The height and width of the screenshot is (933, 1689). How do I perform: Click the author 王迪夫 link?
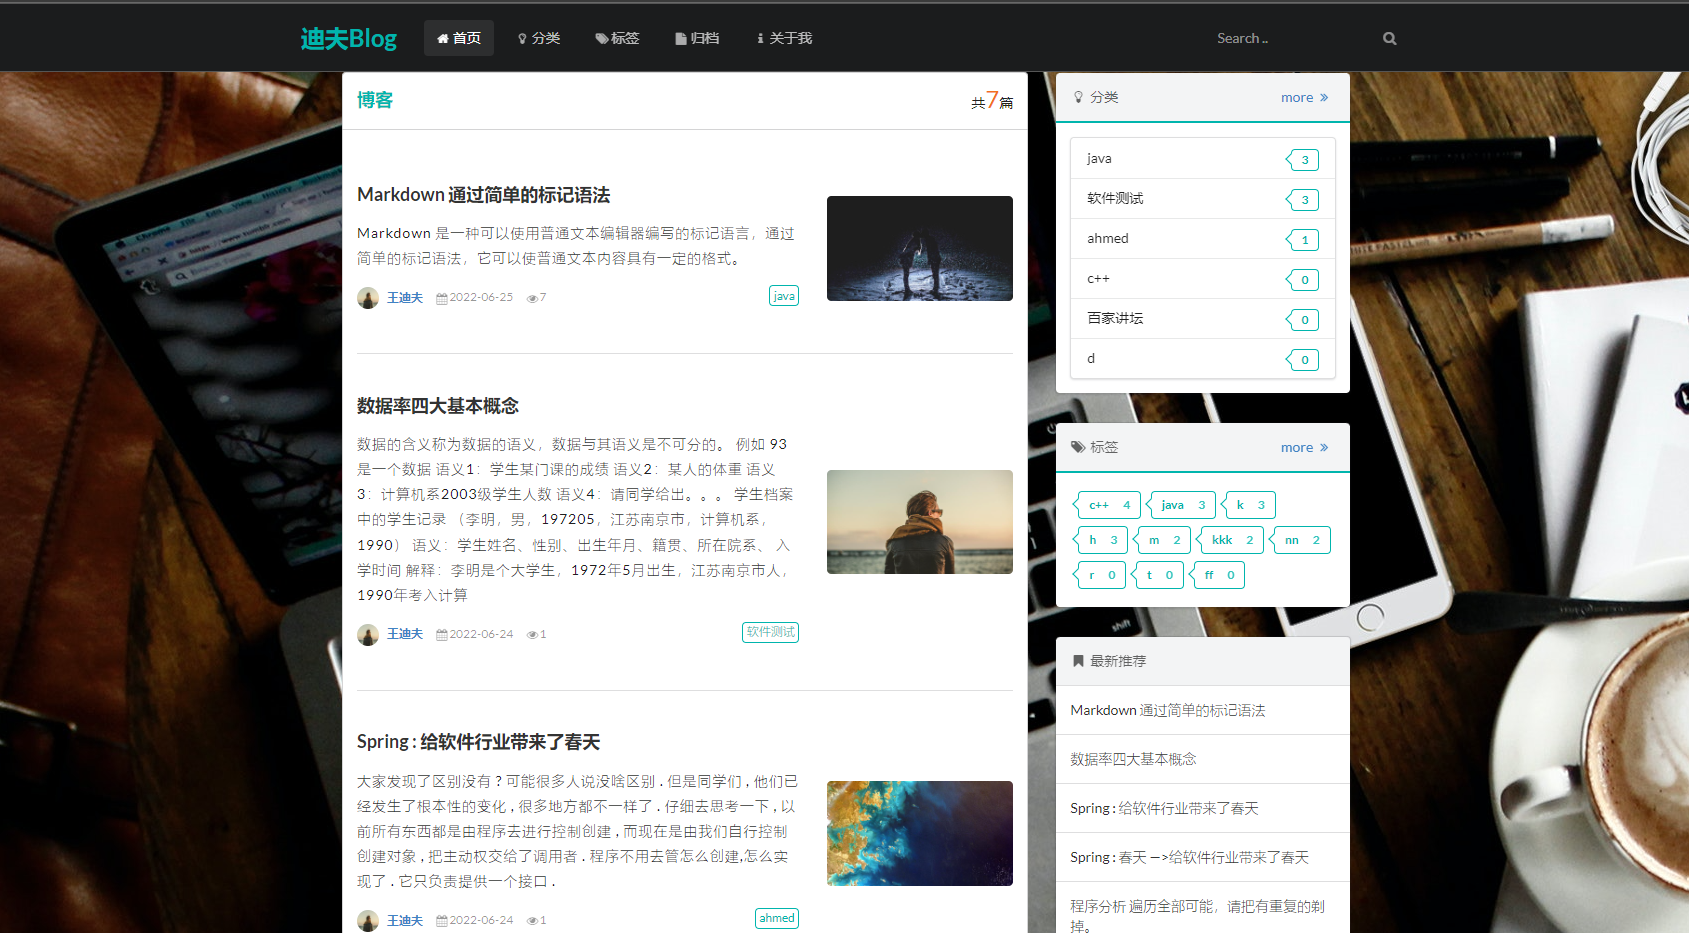point(404,297)
